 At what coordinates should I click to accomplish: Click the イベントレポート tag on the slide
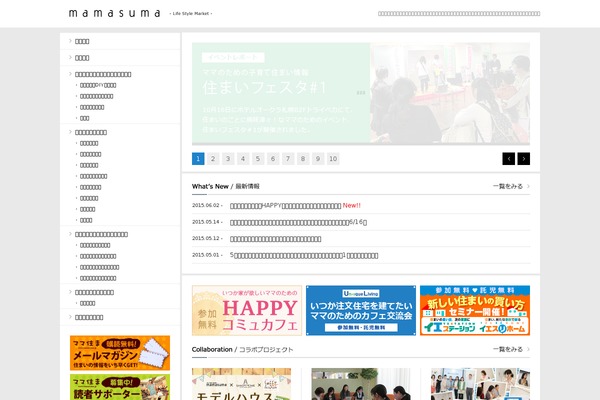(233, 57)
